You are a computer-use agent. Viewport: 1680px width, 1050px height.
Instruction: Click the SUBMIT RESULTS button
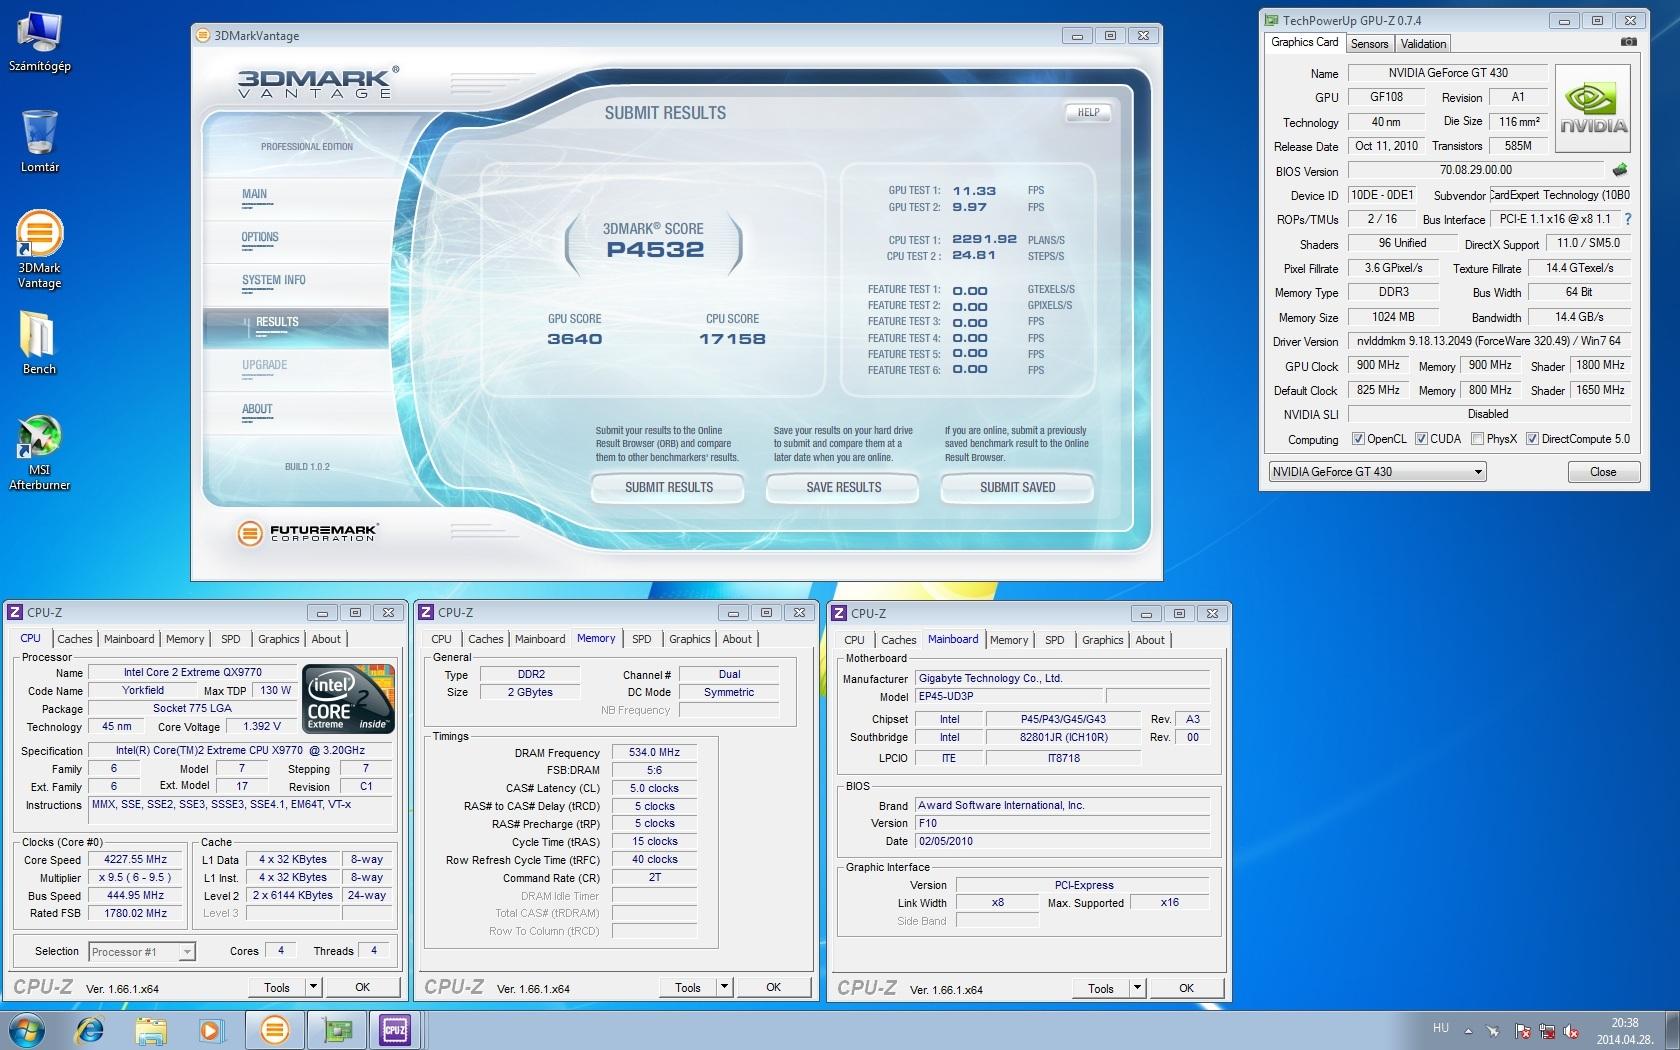pos(669,488)
